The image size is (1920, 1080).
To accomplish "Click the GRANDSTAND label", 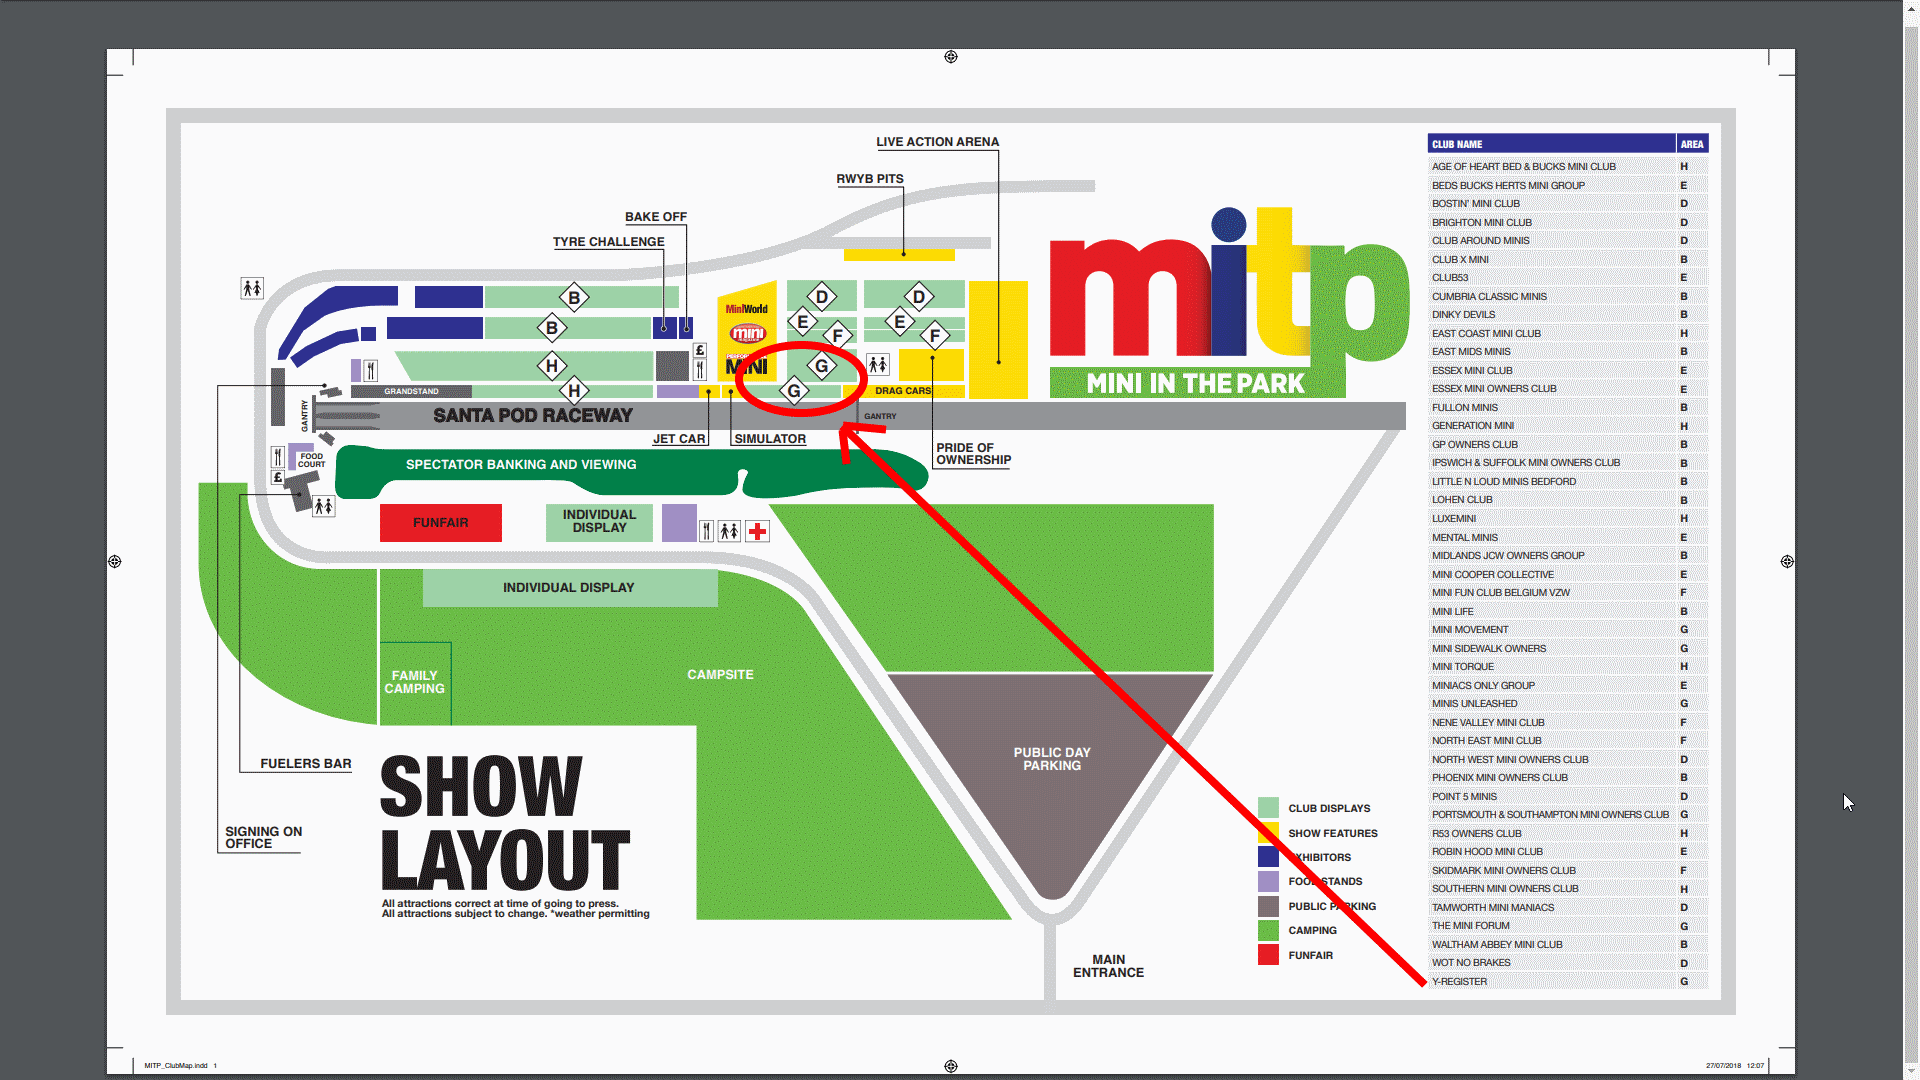I will click(411, 392).
